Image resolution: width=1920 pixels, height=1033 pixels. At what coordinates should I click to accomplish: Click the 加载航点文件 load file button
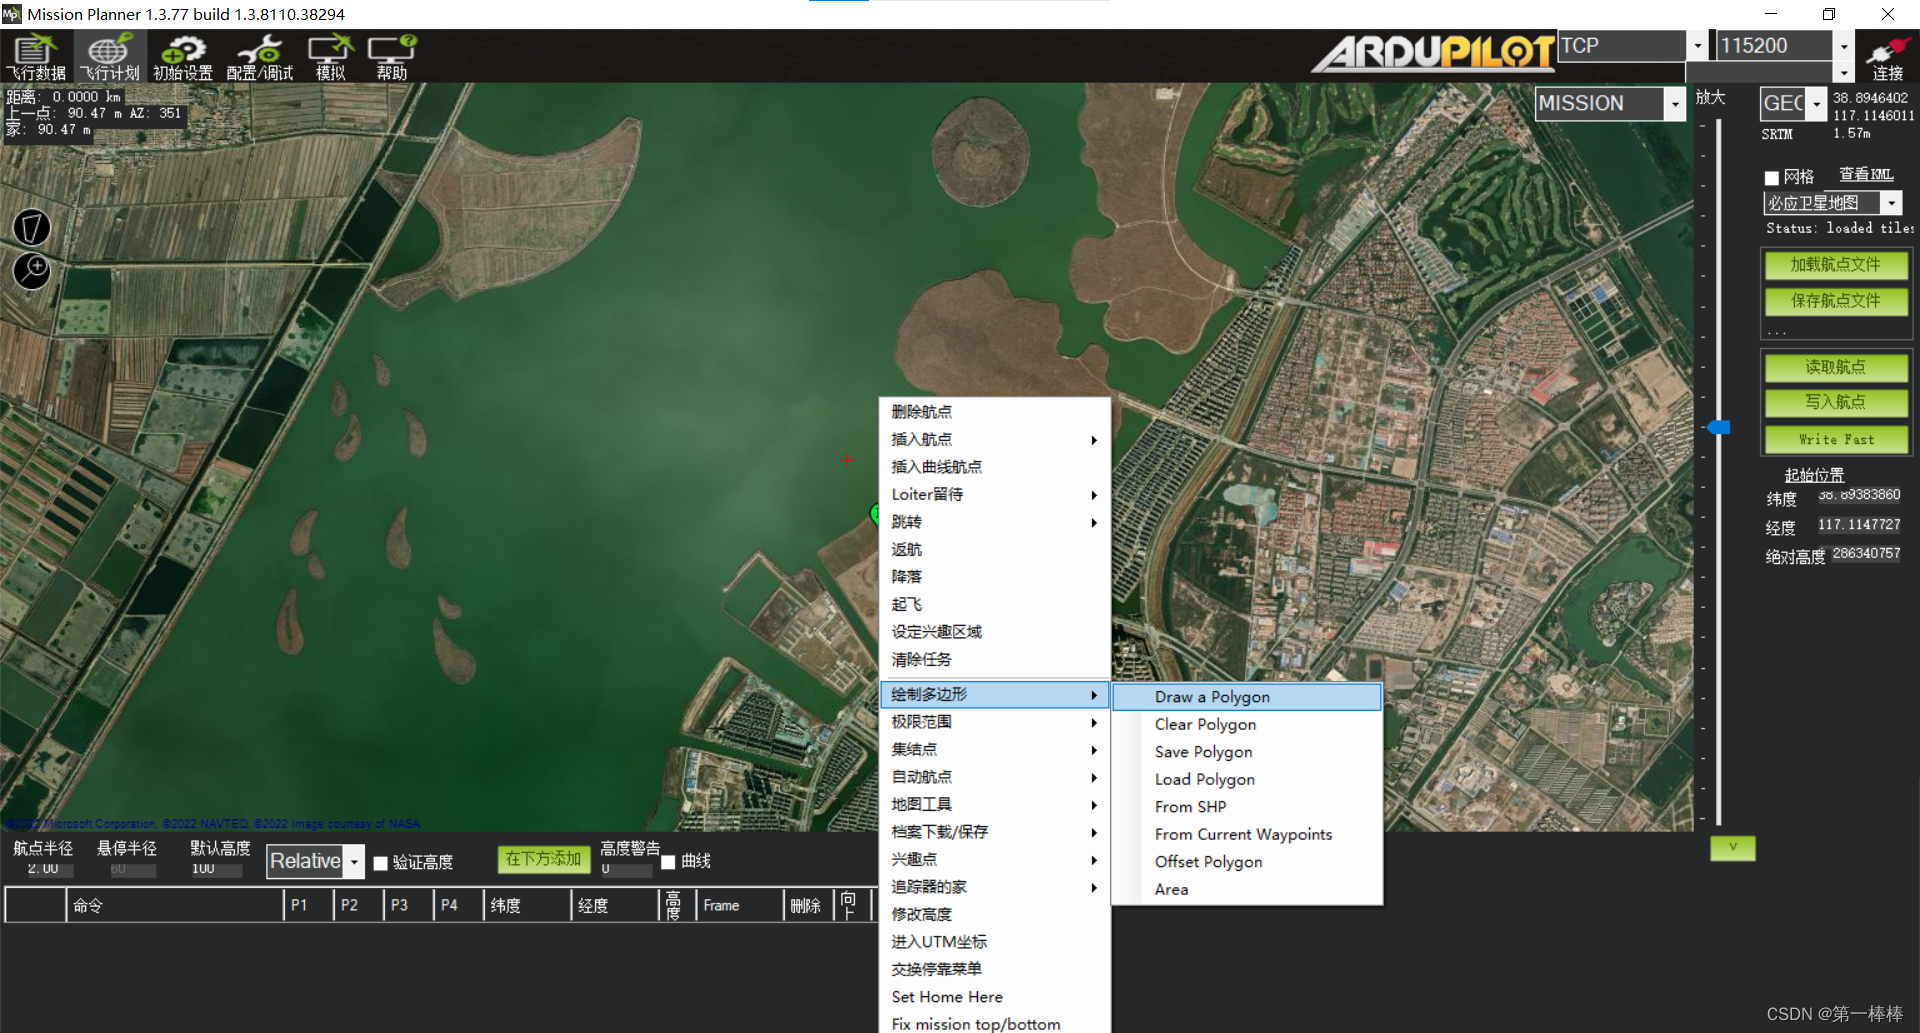click(1835, 265)
